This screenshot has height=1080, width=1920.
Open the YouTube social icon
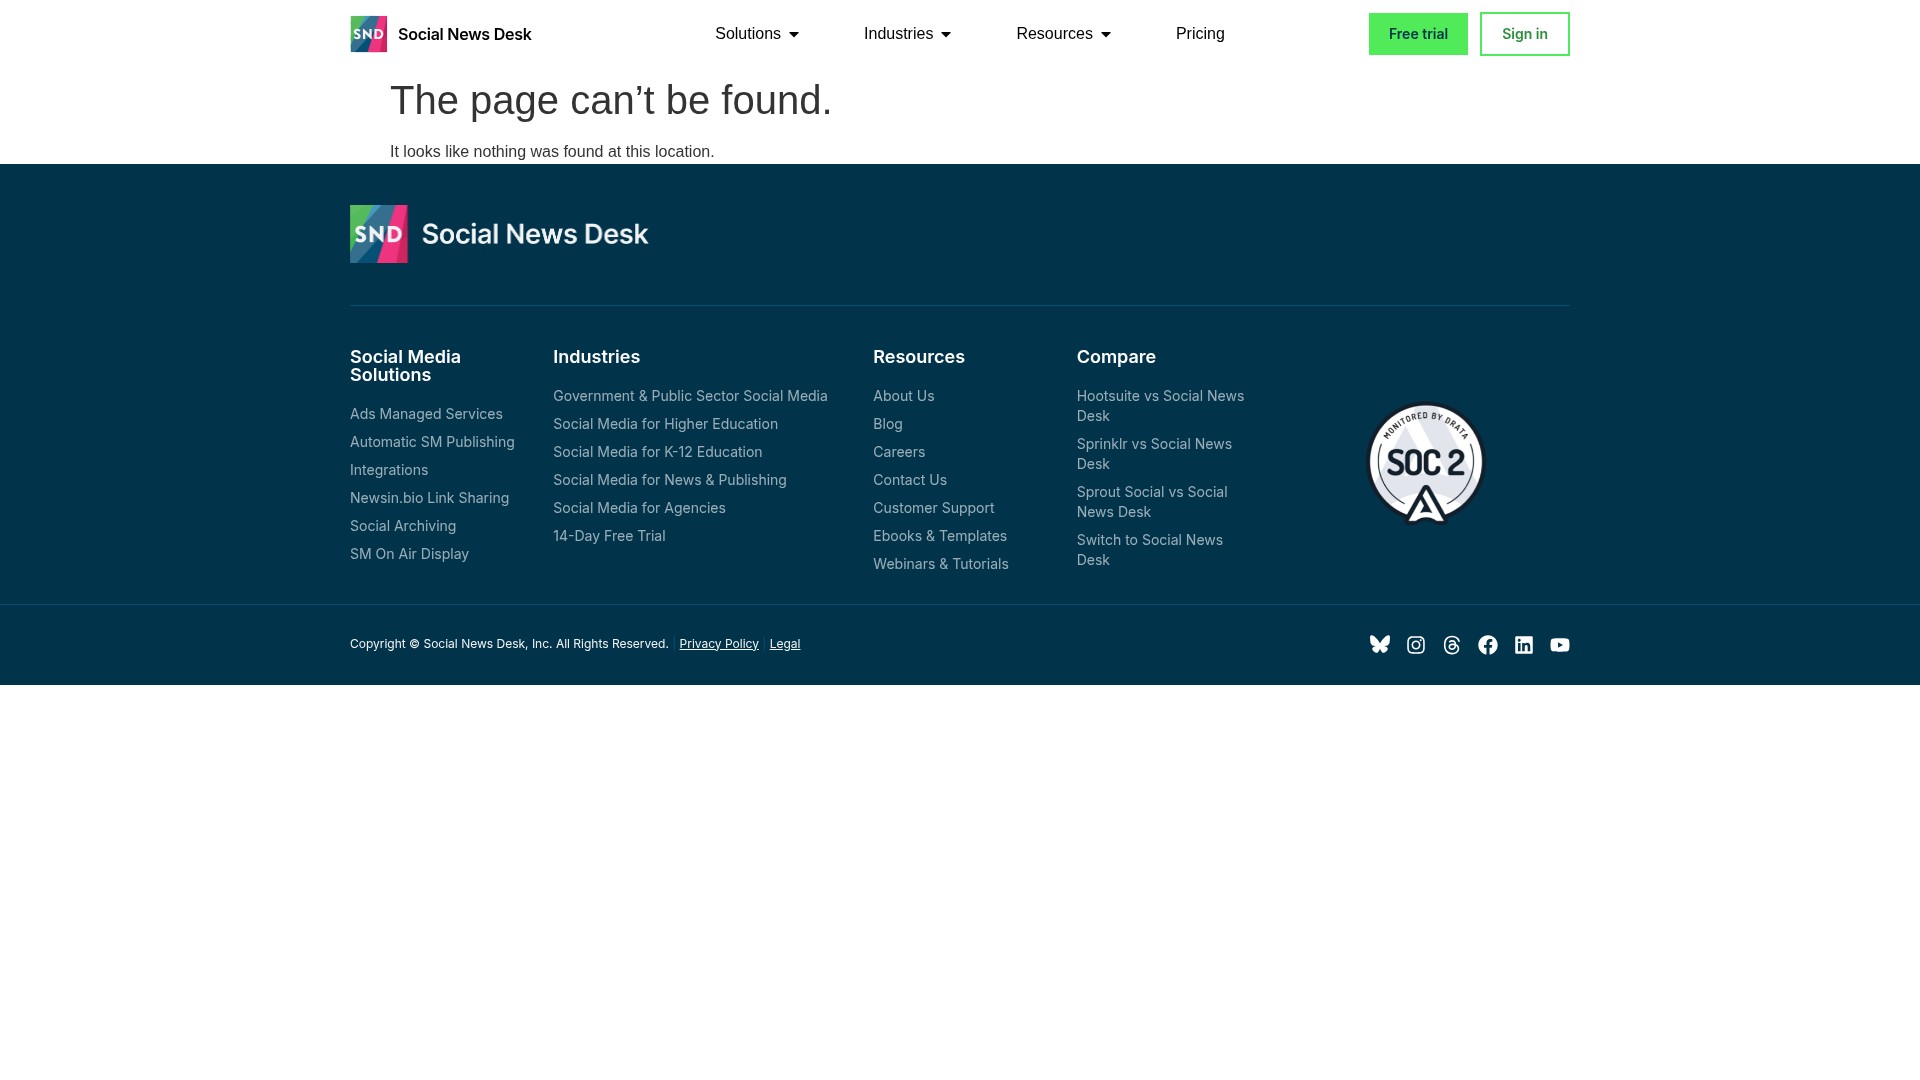1560,645
